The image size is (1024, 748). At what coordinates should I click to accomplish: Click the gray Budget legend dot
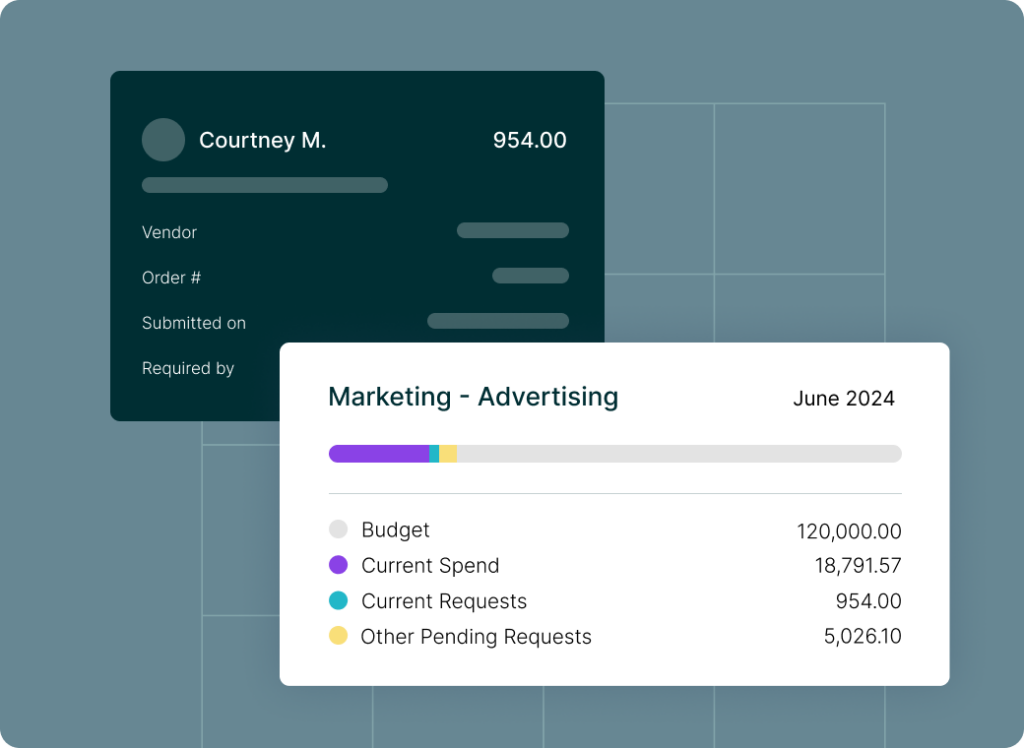pyautogui.click(x=338, y=529)
